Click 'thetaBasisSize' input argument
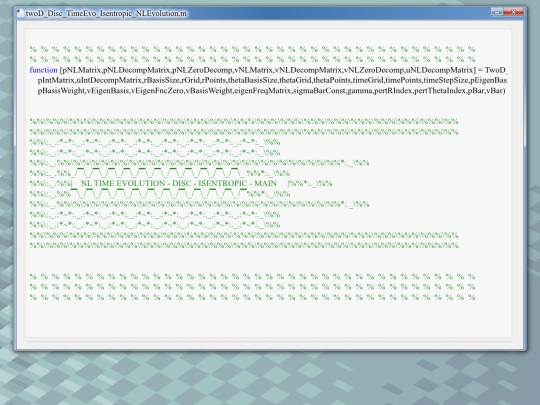The height and width of the screenshot is (405, 540). [x=253, y=80]
